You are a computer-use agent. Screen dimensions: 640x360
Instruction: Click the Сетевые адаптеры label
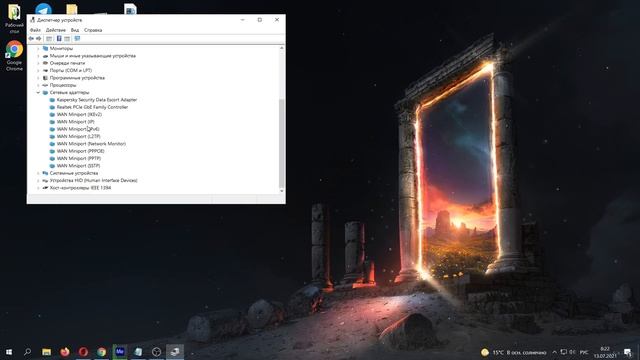pos(69,93)
